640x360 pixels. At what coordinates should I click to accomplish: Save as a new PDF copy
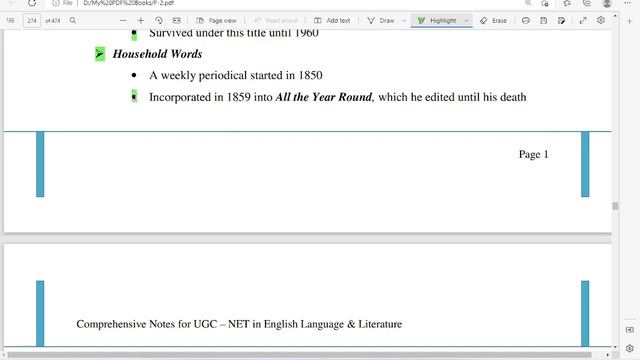[x=562, y=20]
